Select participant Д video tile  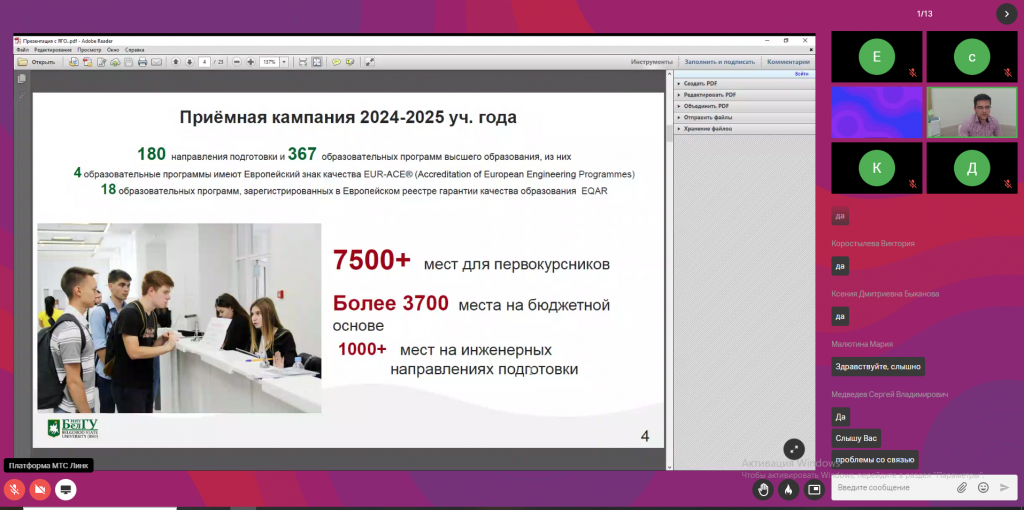click(x=972, y=168)
